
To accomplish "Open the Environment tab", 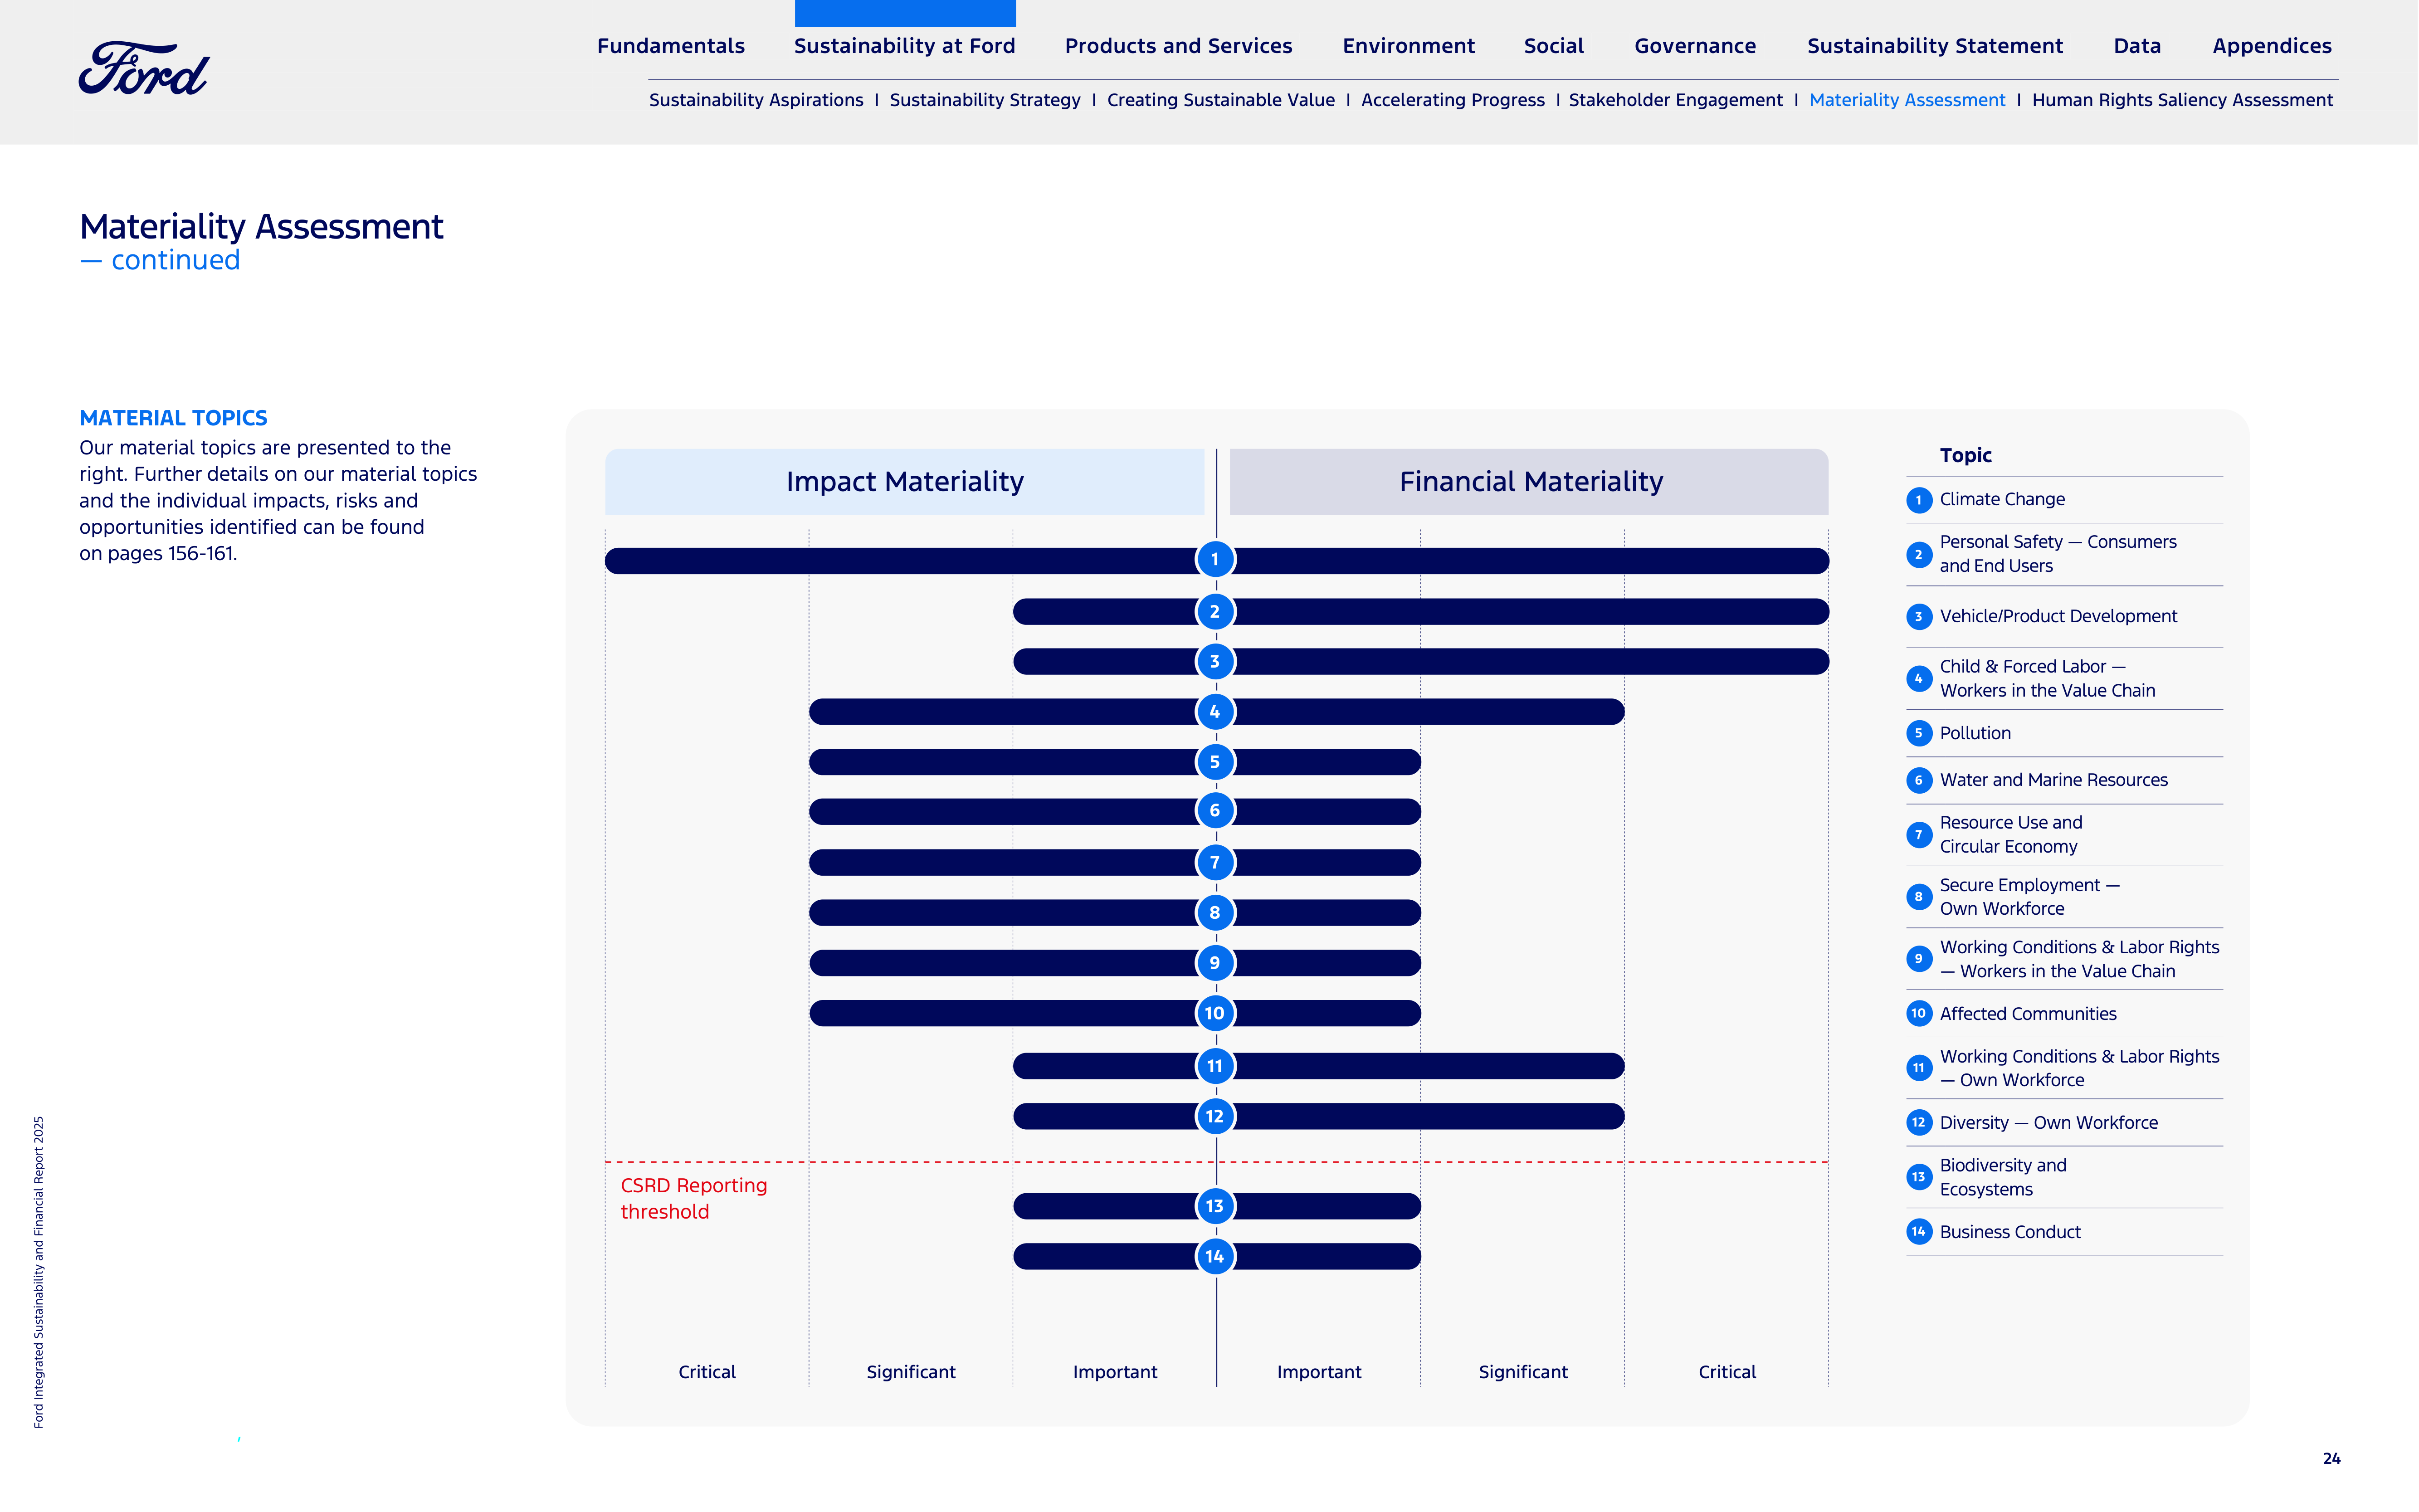I will pos(1408,46).
